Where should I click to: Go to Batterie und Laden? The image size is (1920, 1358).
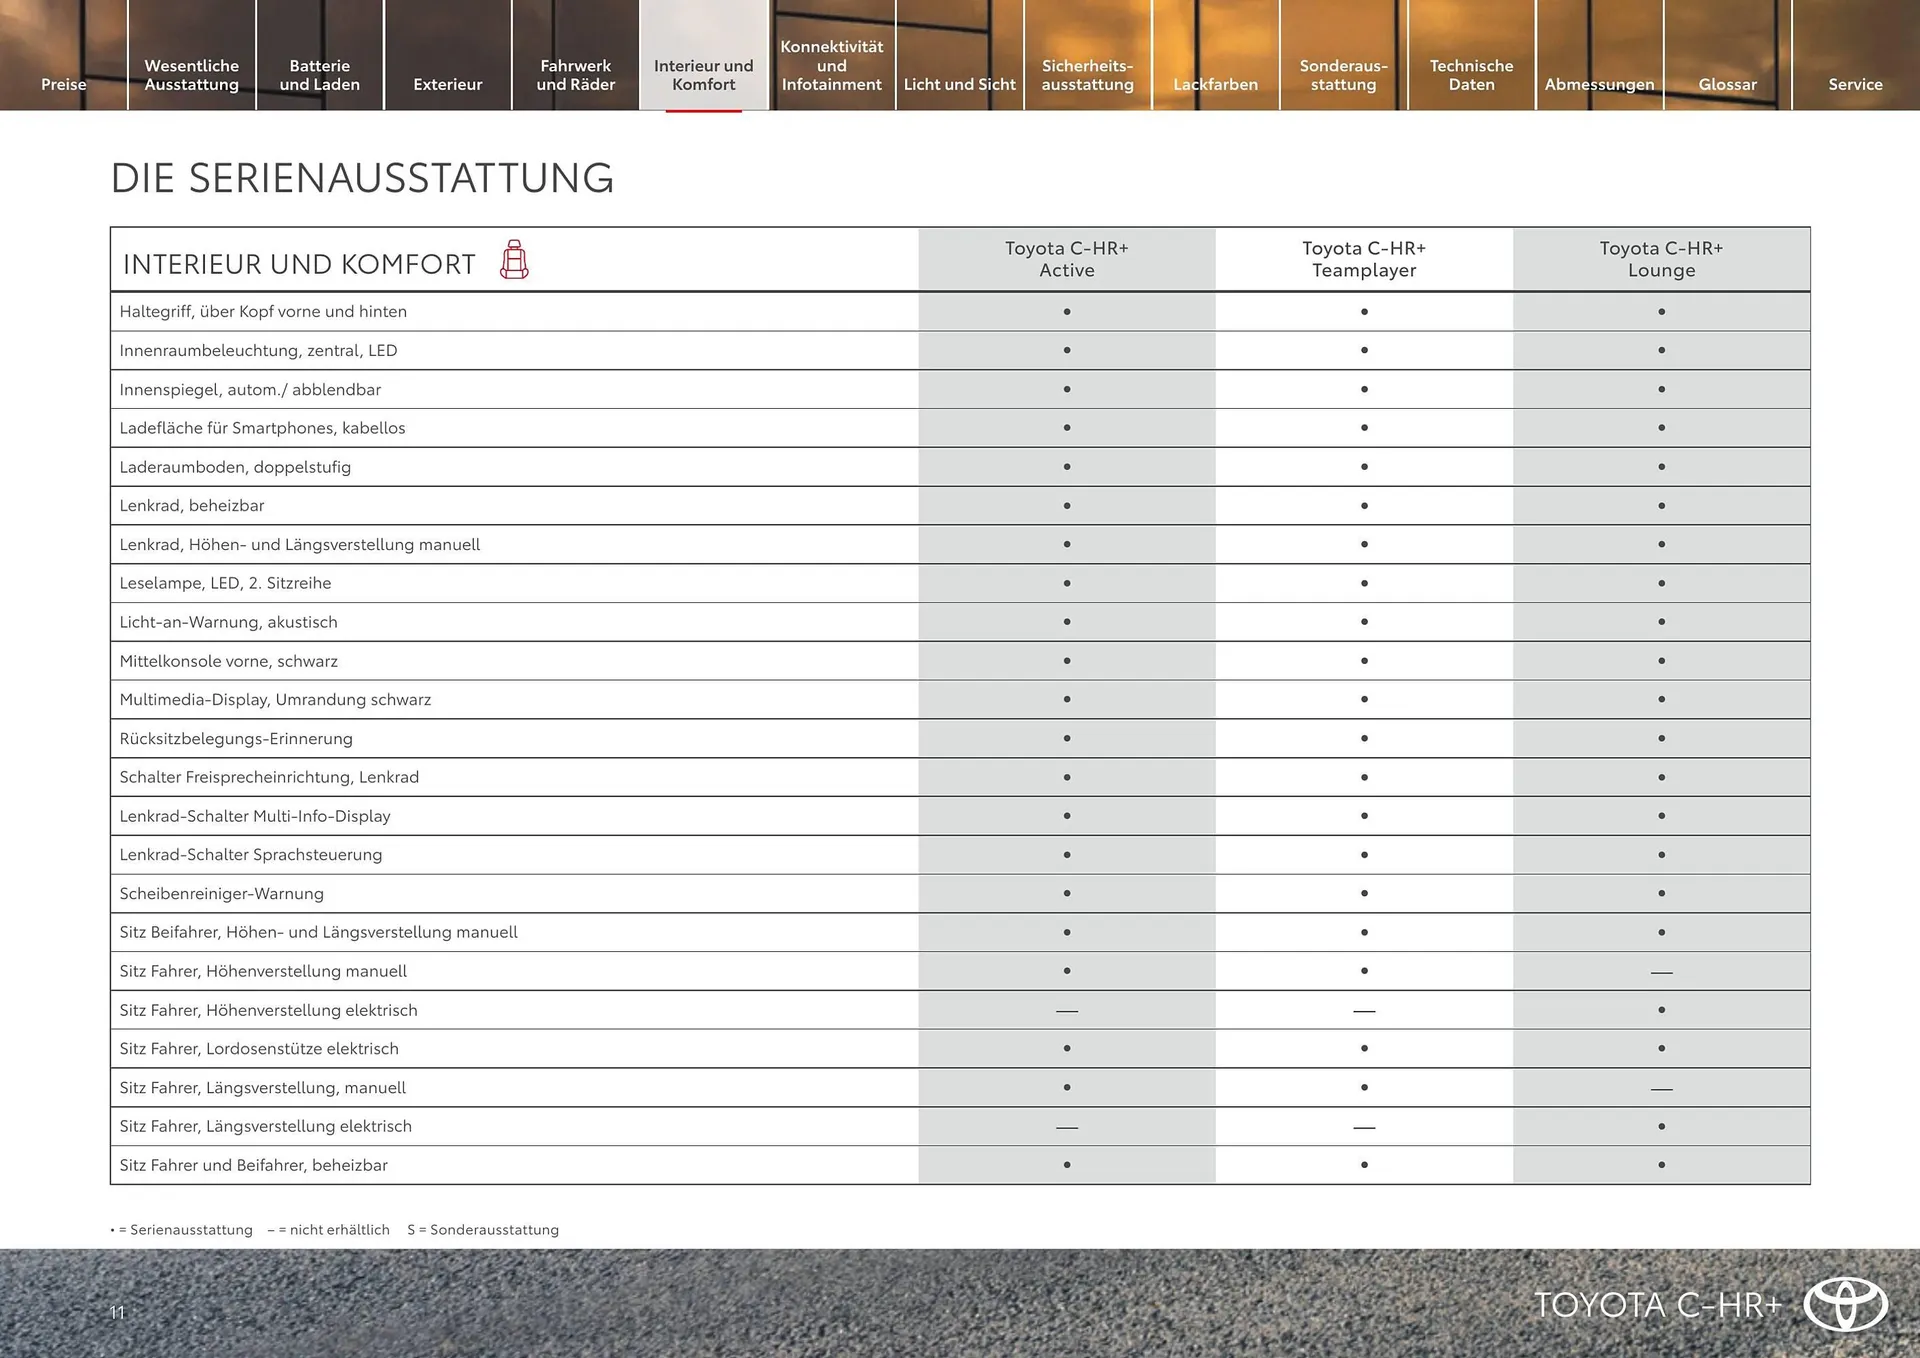pyautogui.click(x=319, y=74)
